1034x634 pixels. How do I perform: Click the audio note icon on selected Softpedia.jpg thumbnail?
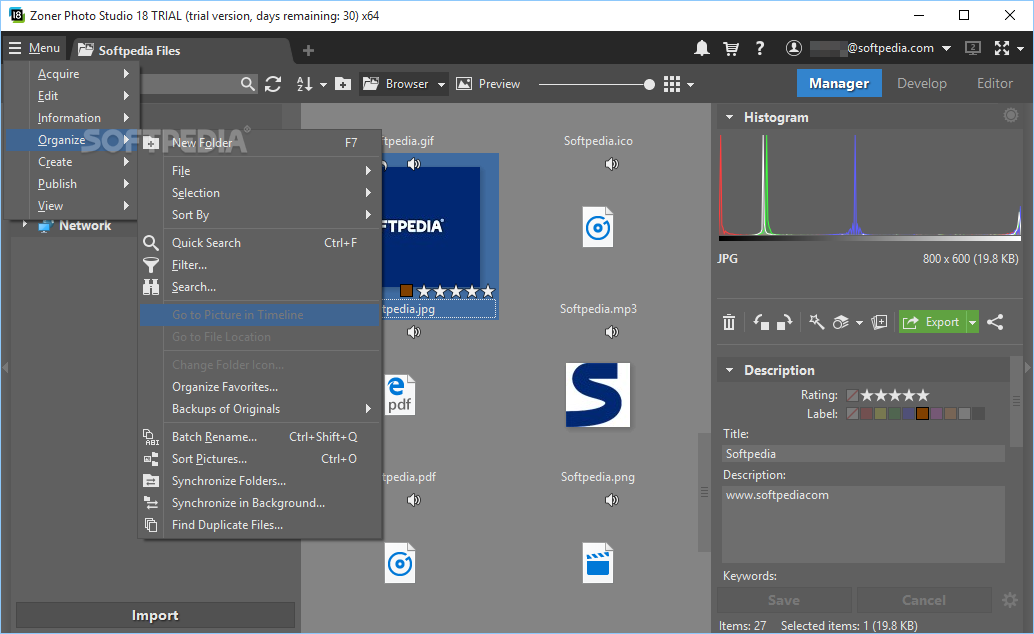coord(413,164)
